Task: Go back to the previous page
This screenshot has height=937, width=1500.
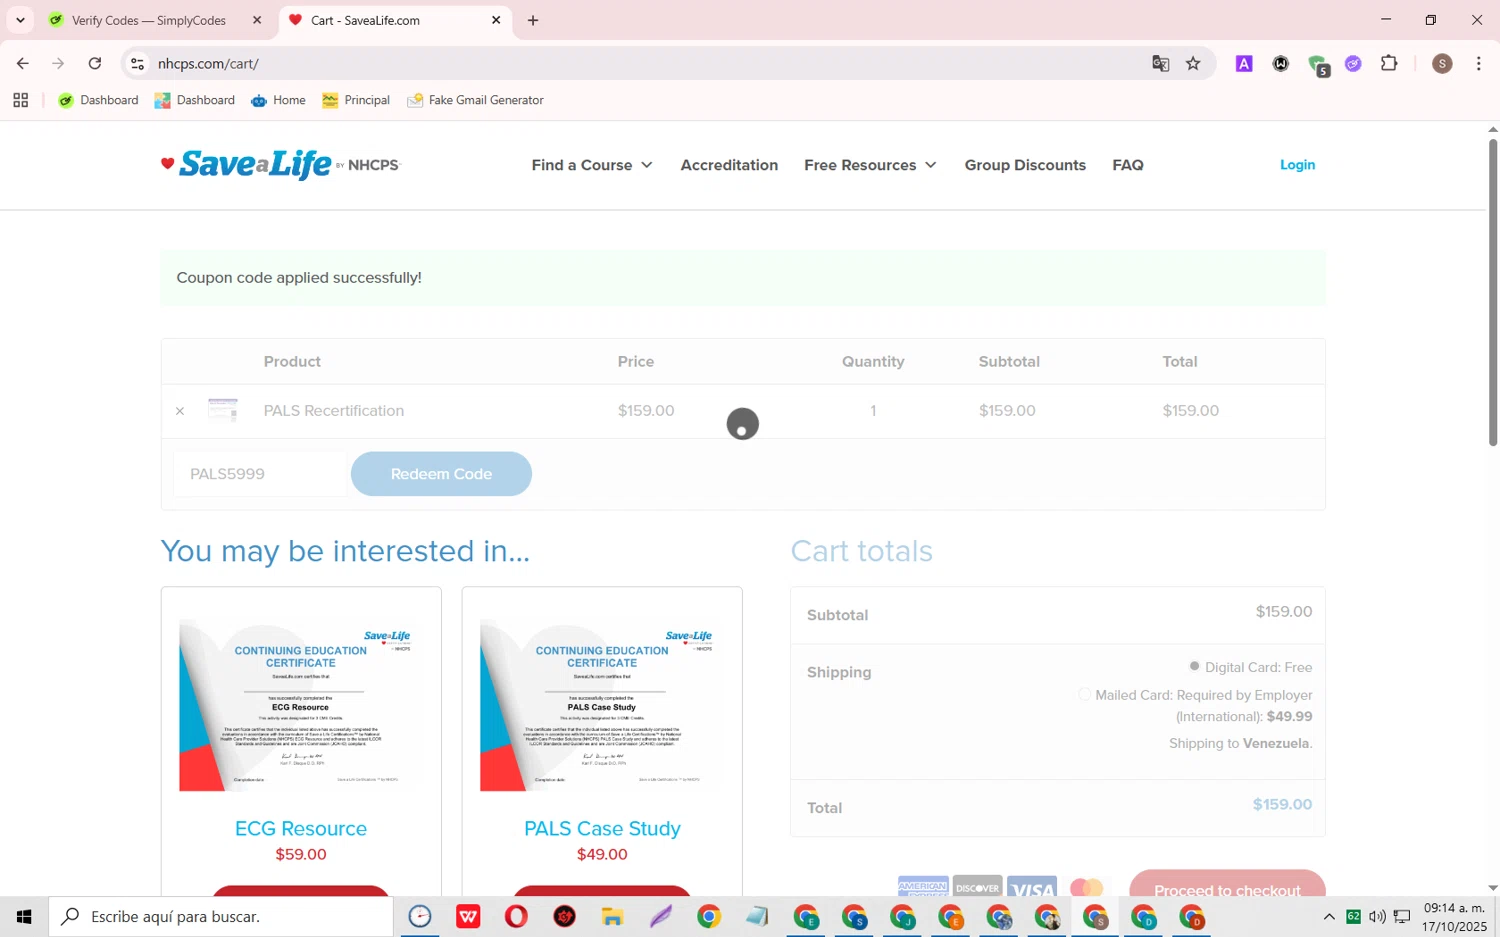Action: click(x=22, y=63)
